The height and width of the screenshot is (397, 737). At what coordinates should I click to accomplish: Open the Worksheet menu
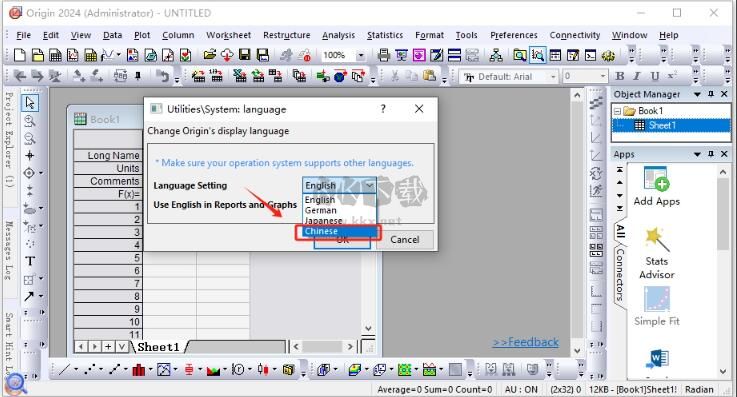[228, 35]
